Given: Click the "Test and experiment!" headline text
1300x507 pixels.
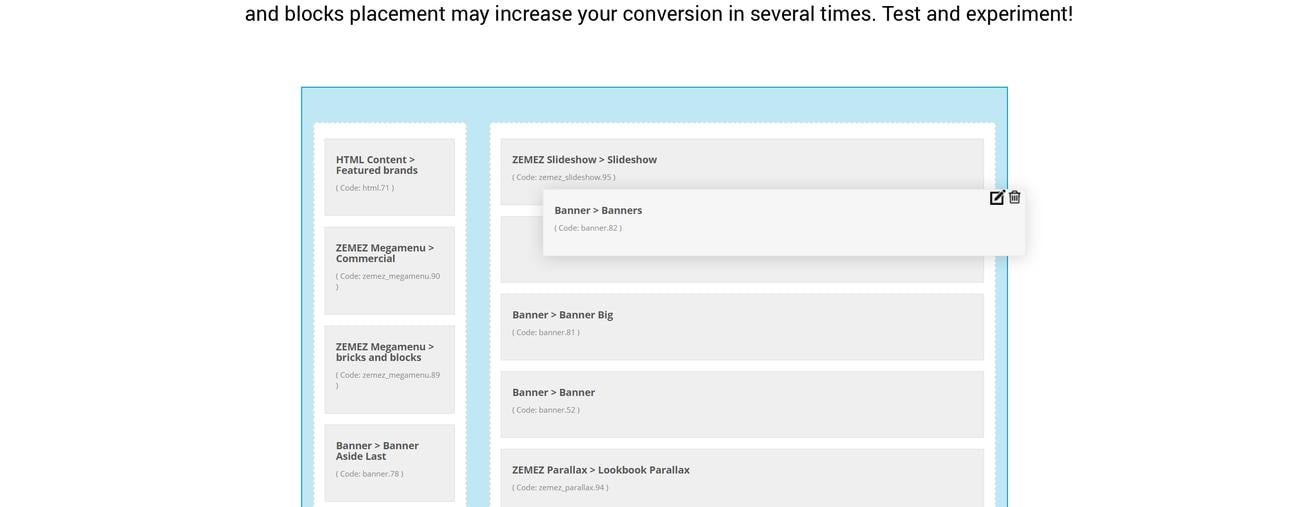Looking at the screenshot, I should [977, 14].
